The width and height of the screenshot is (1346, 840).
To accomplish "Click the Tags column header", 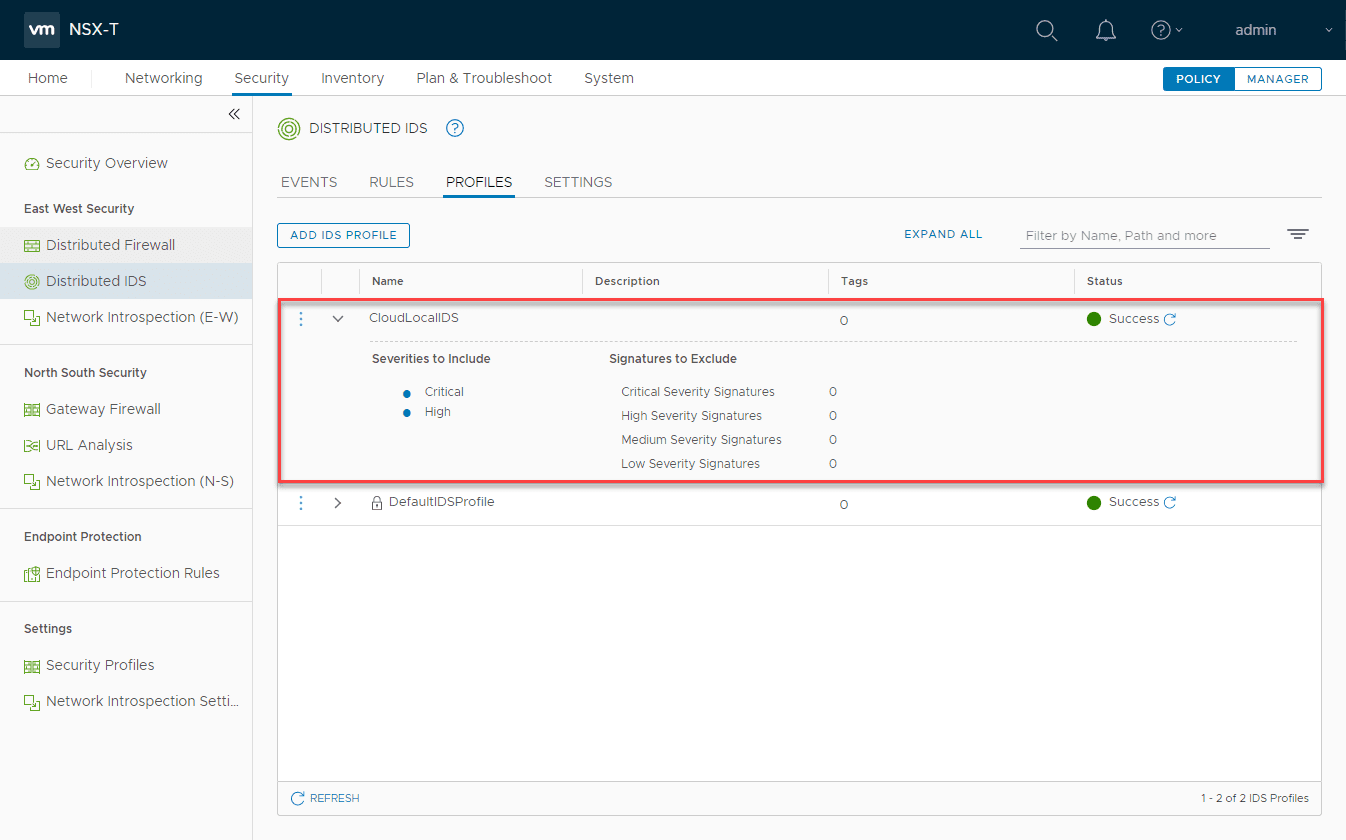I will 854,281.
